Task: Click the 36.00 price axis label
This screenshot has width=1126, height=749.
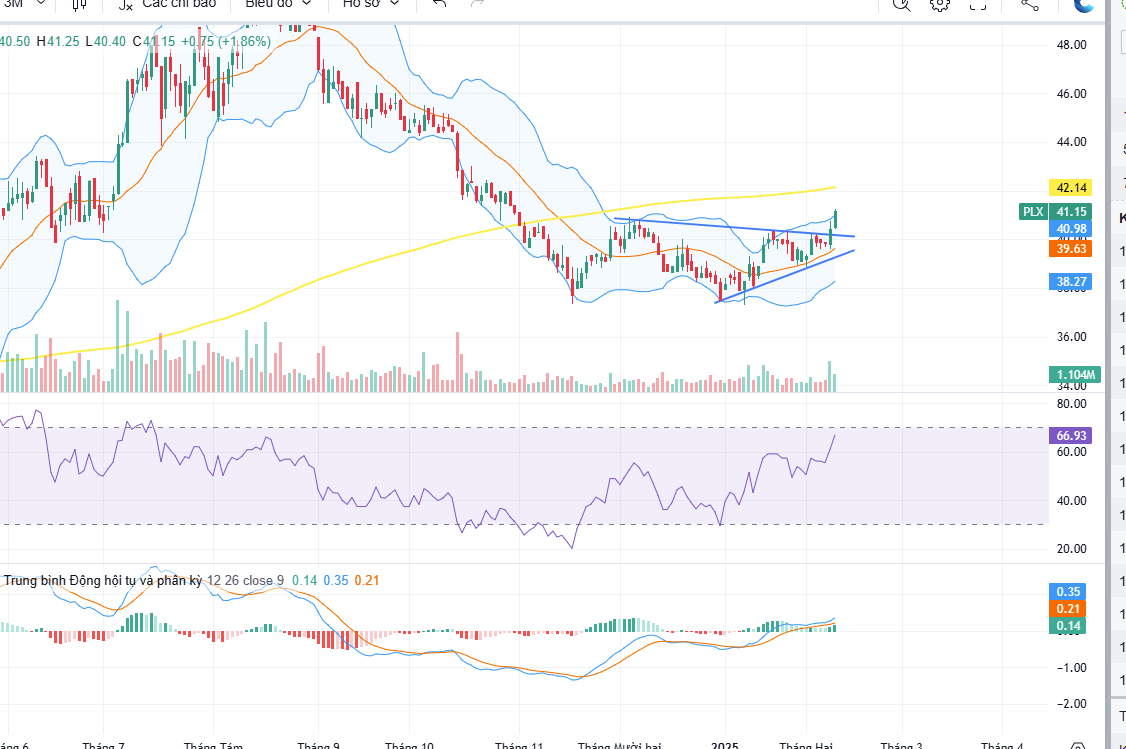Action: (1071, 337)
